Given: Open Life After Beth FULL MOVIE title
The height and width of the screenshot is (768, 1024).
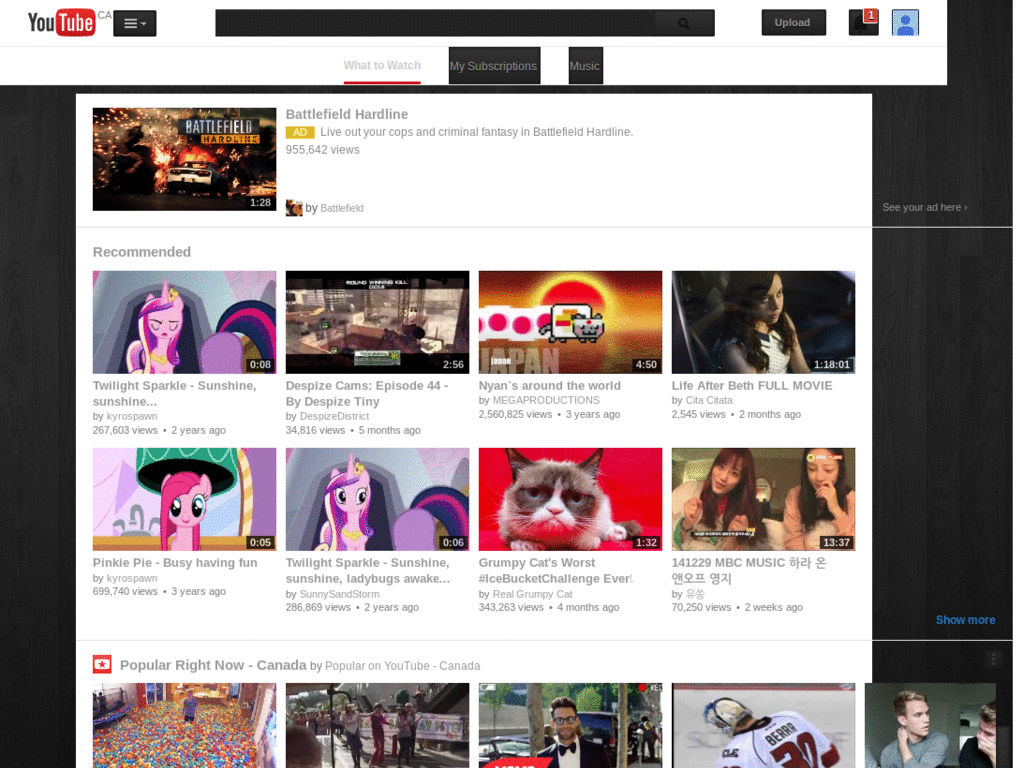Looking at the screenshot, I should click(752, 385).
